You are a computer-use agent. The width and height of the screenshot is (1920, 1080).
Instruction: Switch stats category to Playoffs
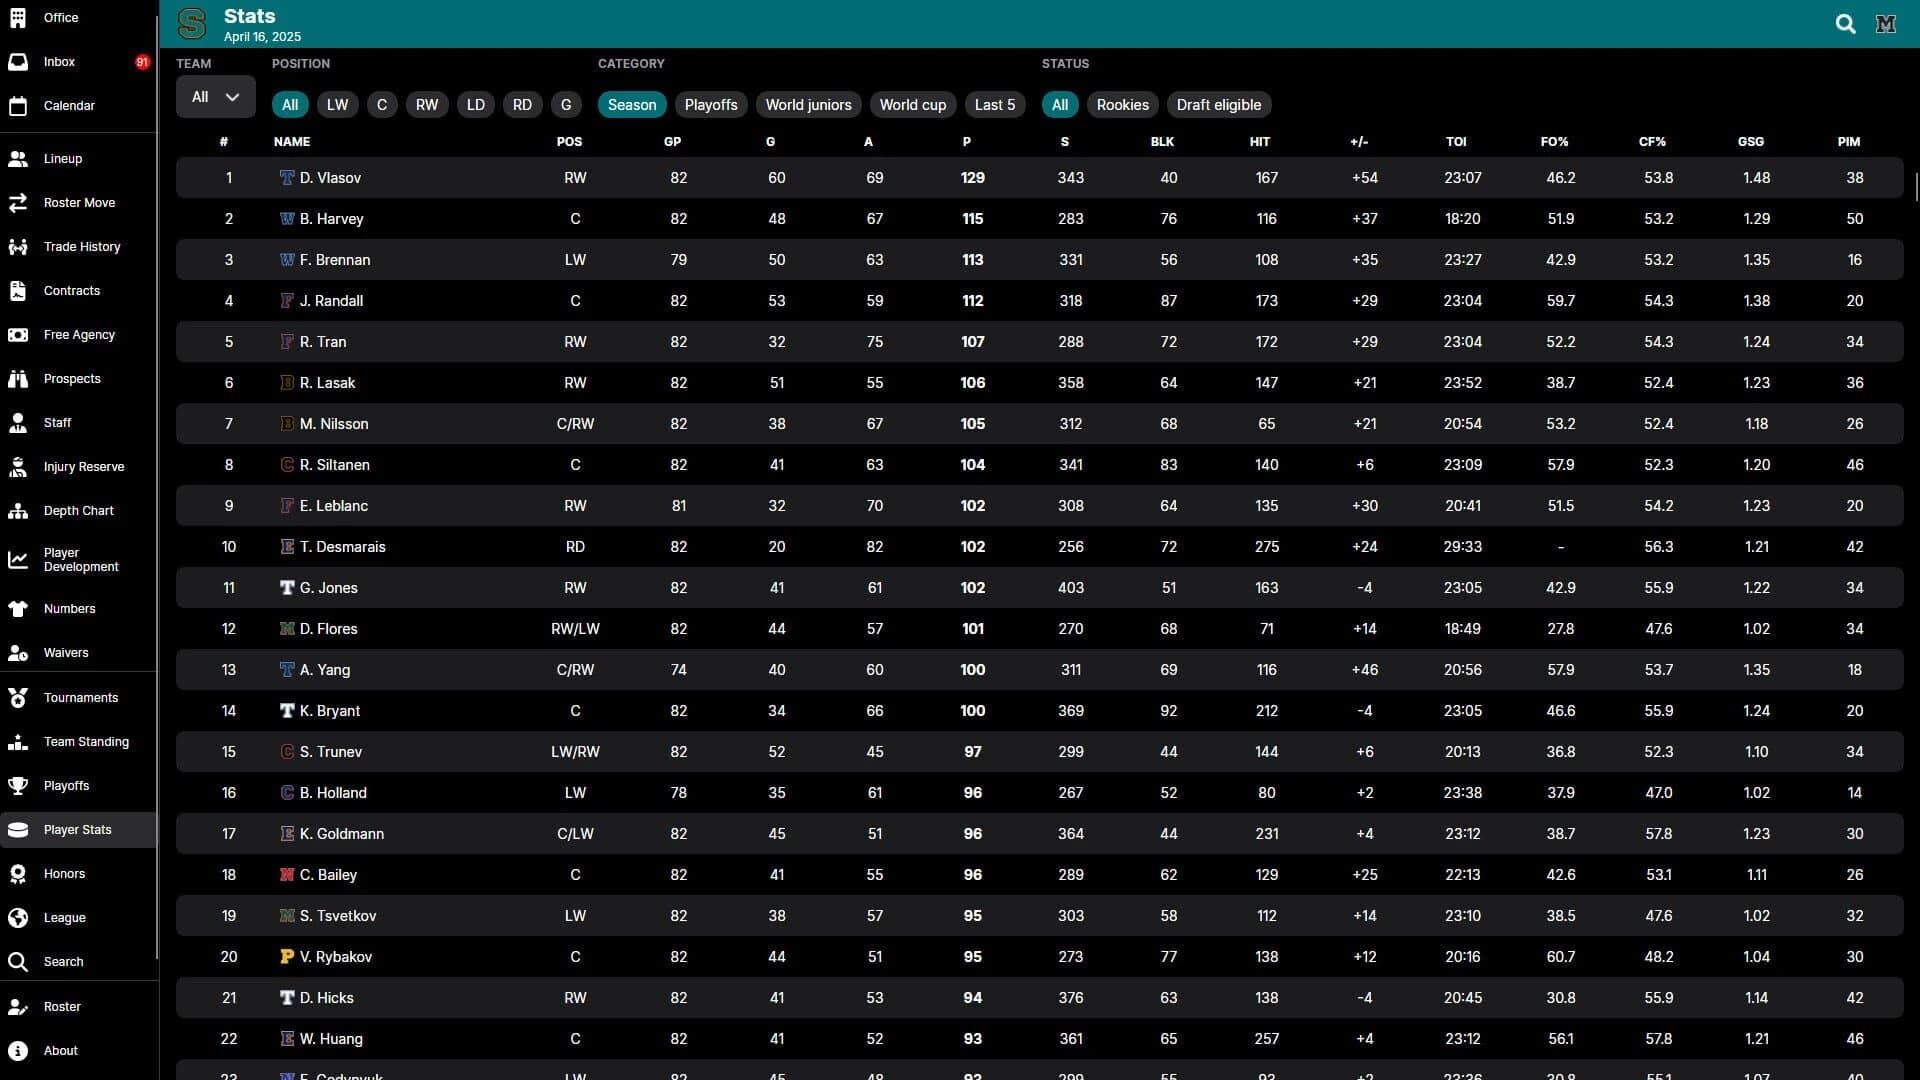tap(711, 104)
